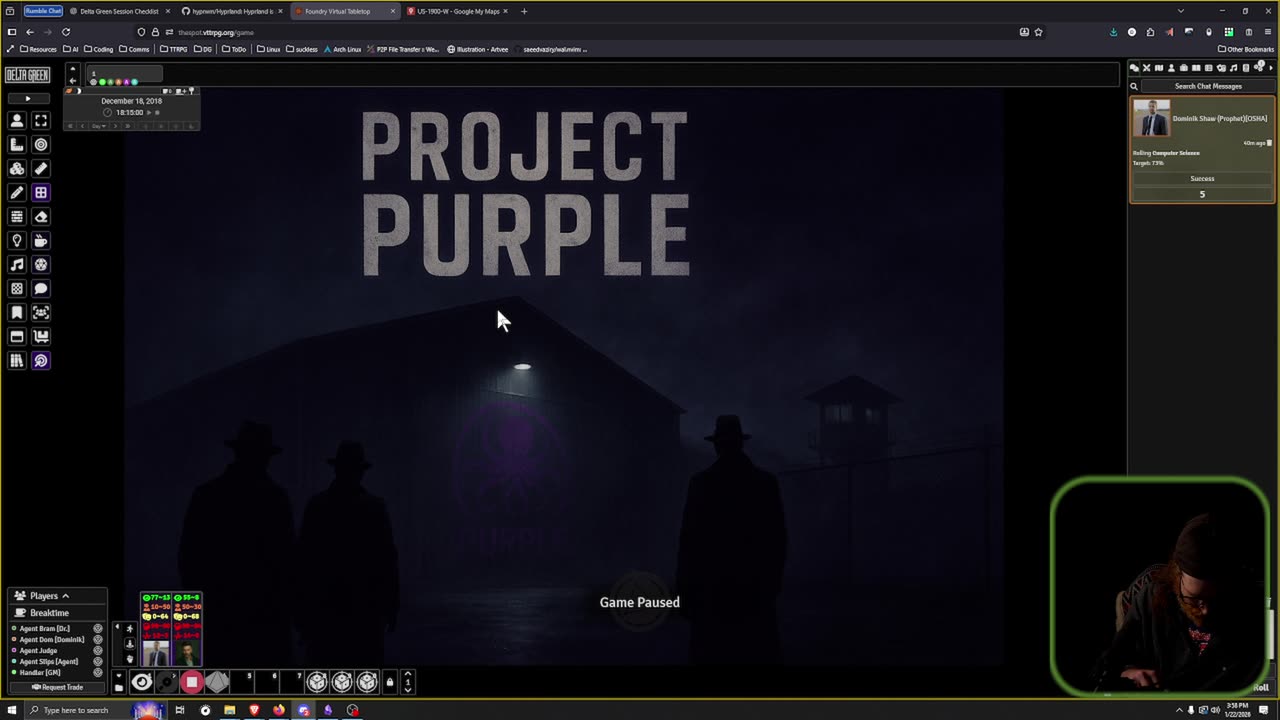This screenshot has width=1280, height=720.
Task: Open the Actors directory tab
Action: 1171,68
